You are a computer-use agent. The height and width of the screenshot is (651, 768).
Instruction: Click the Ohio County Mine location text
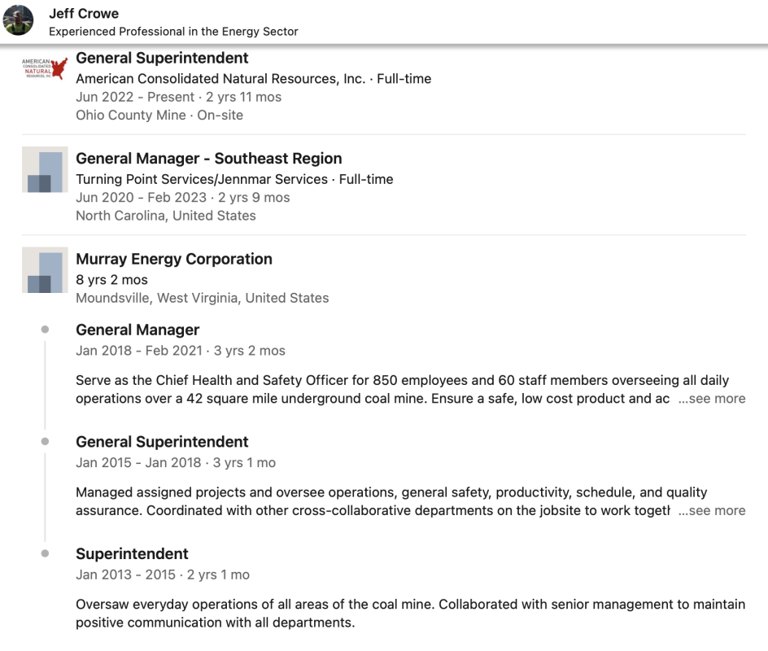[x=131, y=115]
